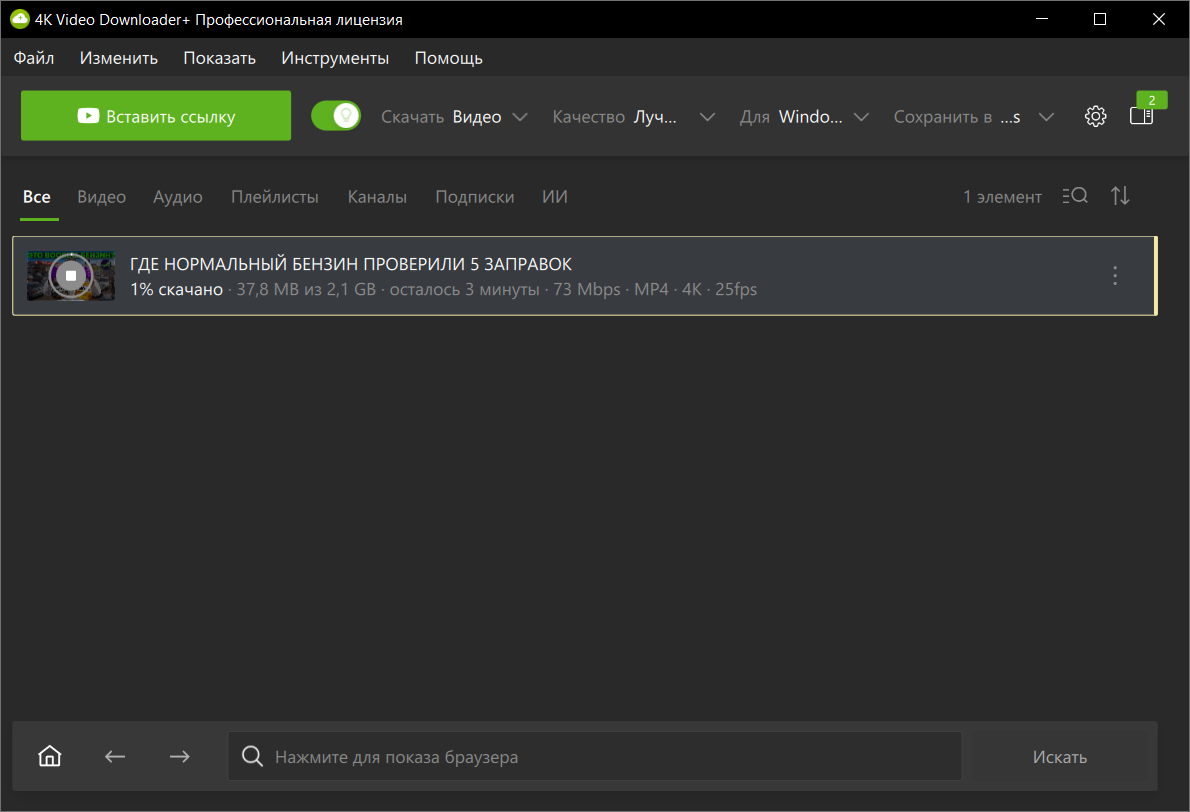Click the Вставить ссылку button
This screenshot has height=812, width=1190.
[x=156, y=115]
